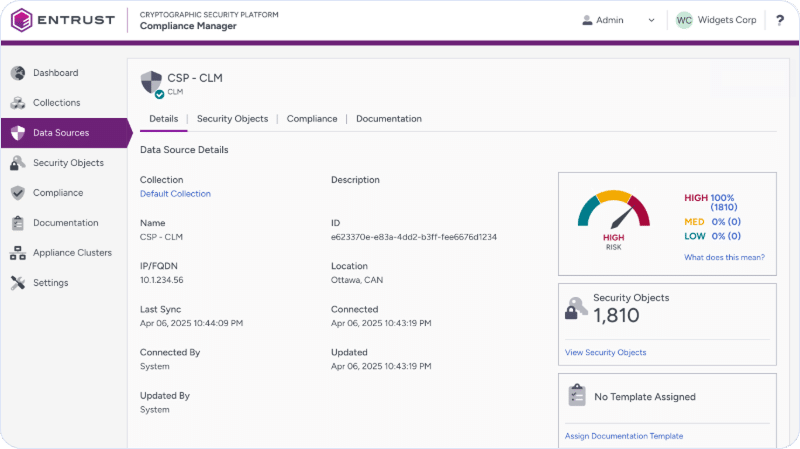800x449 pixels.
Task: Open the Default Collection link
Action: (175, 194)
